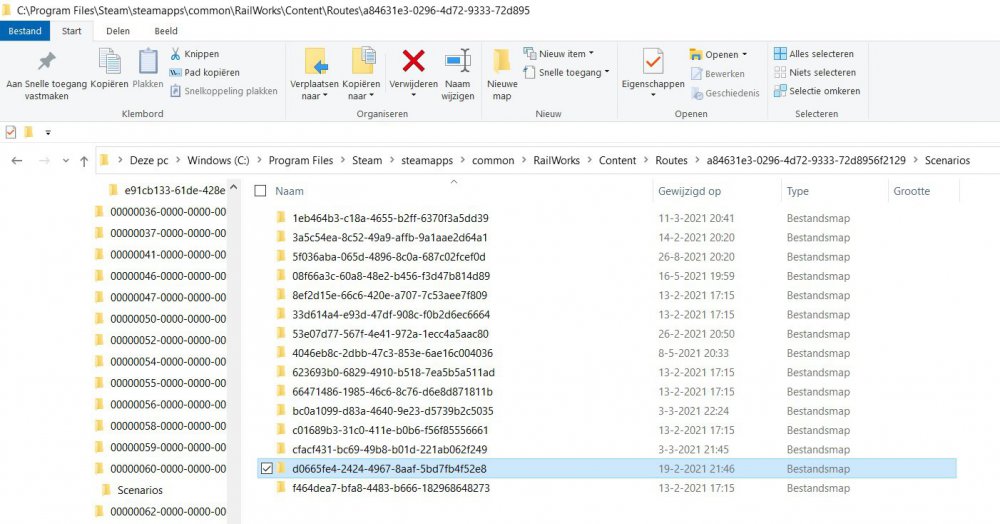This screenshot has height=524, width=1000.
Task: Click the Naam wijzigen rename icon
Action: click(x=458, y=62)
